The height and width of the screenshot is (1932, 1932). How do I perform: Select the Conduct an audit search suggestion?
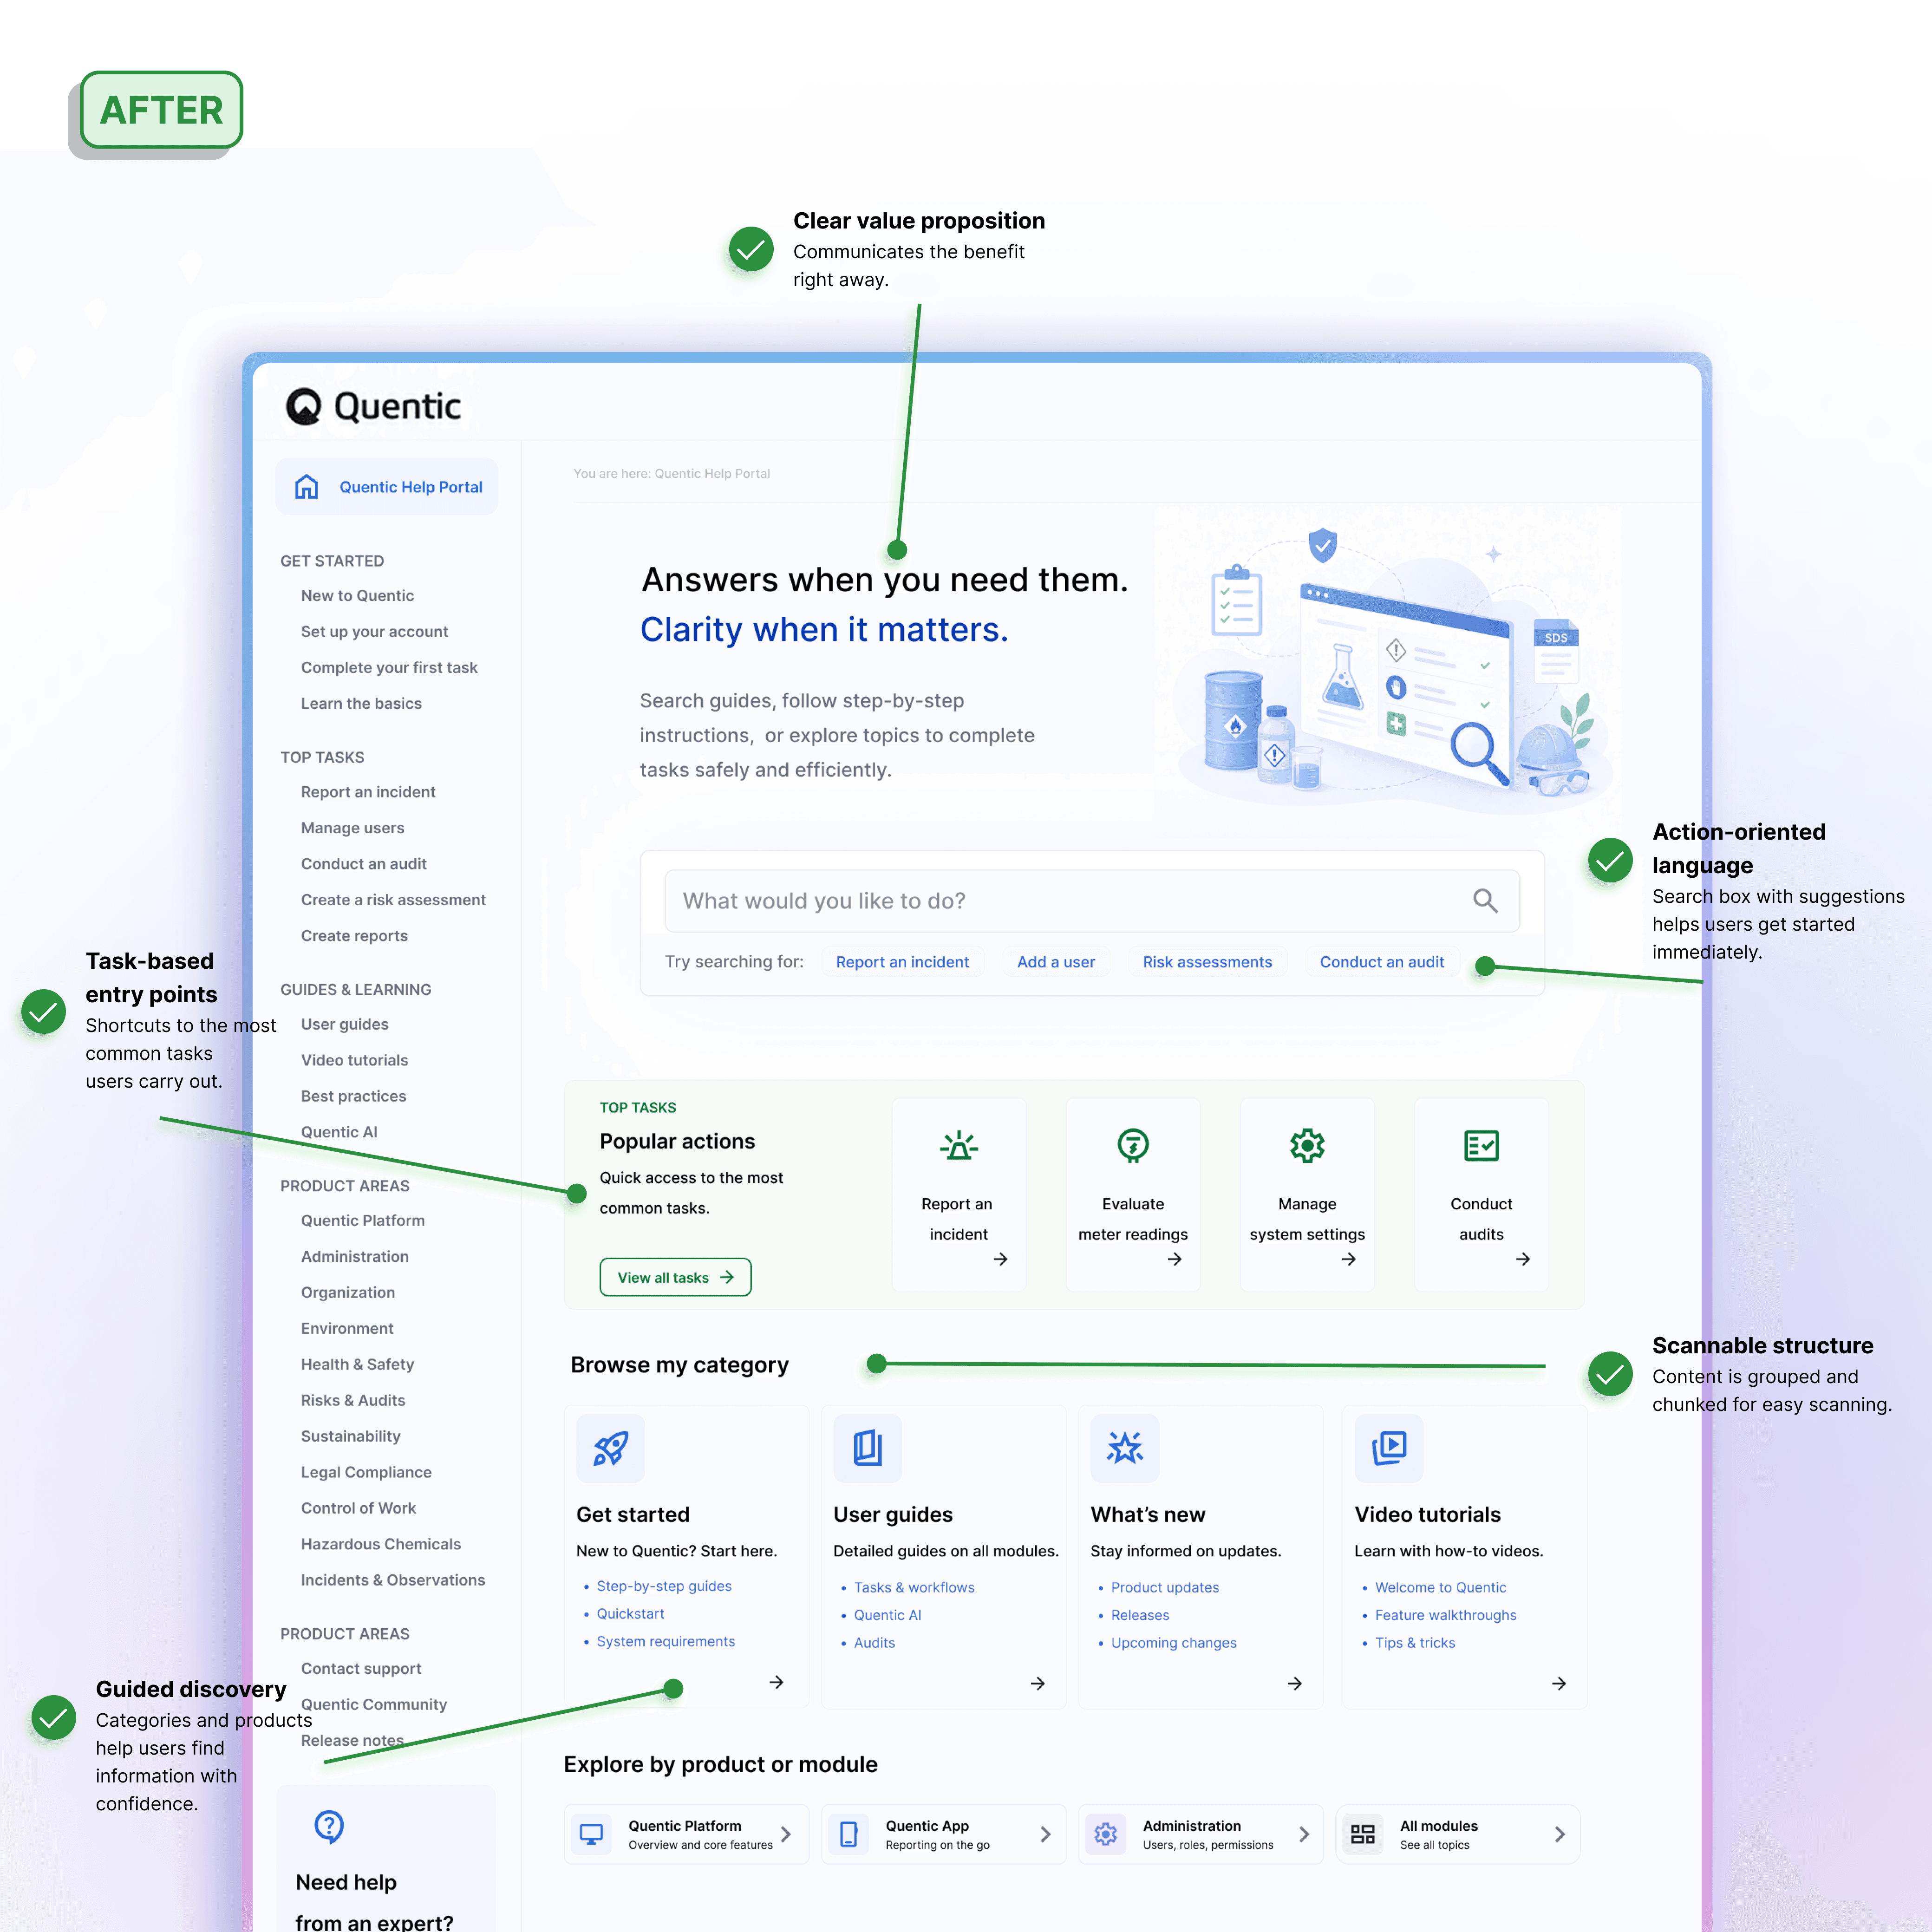(1382, 962)
